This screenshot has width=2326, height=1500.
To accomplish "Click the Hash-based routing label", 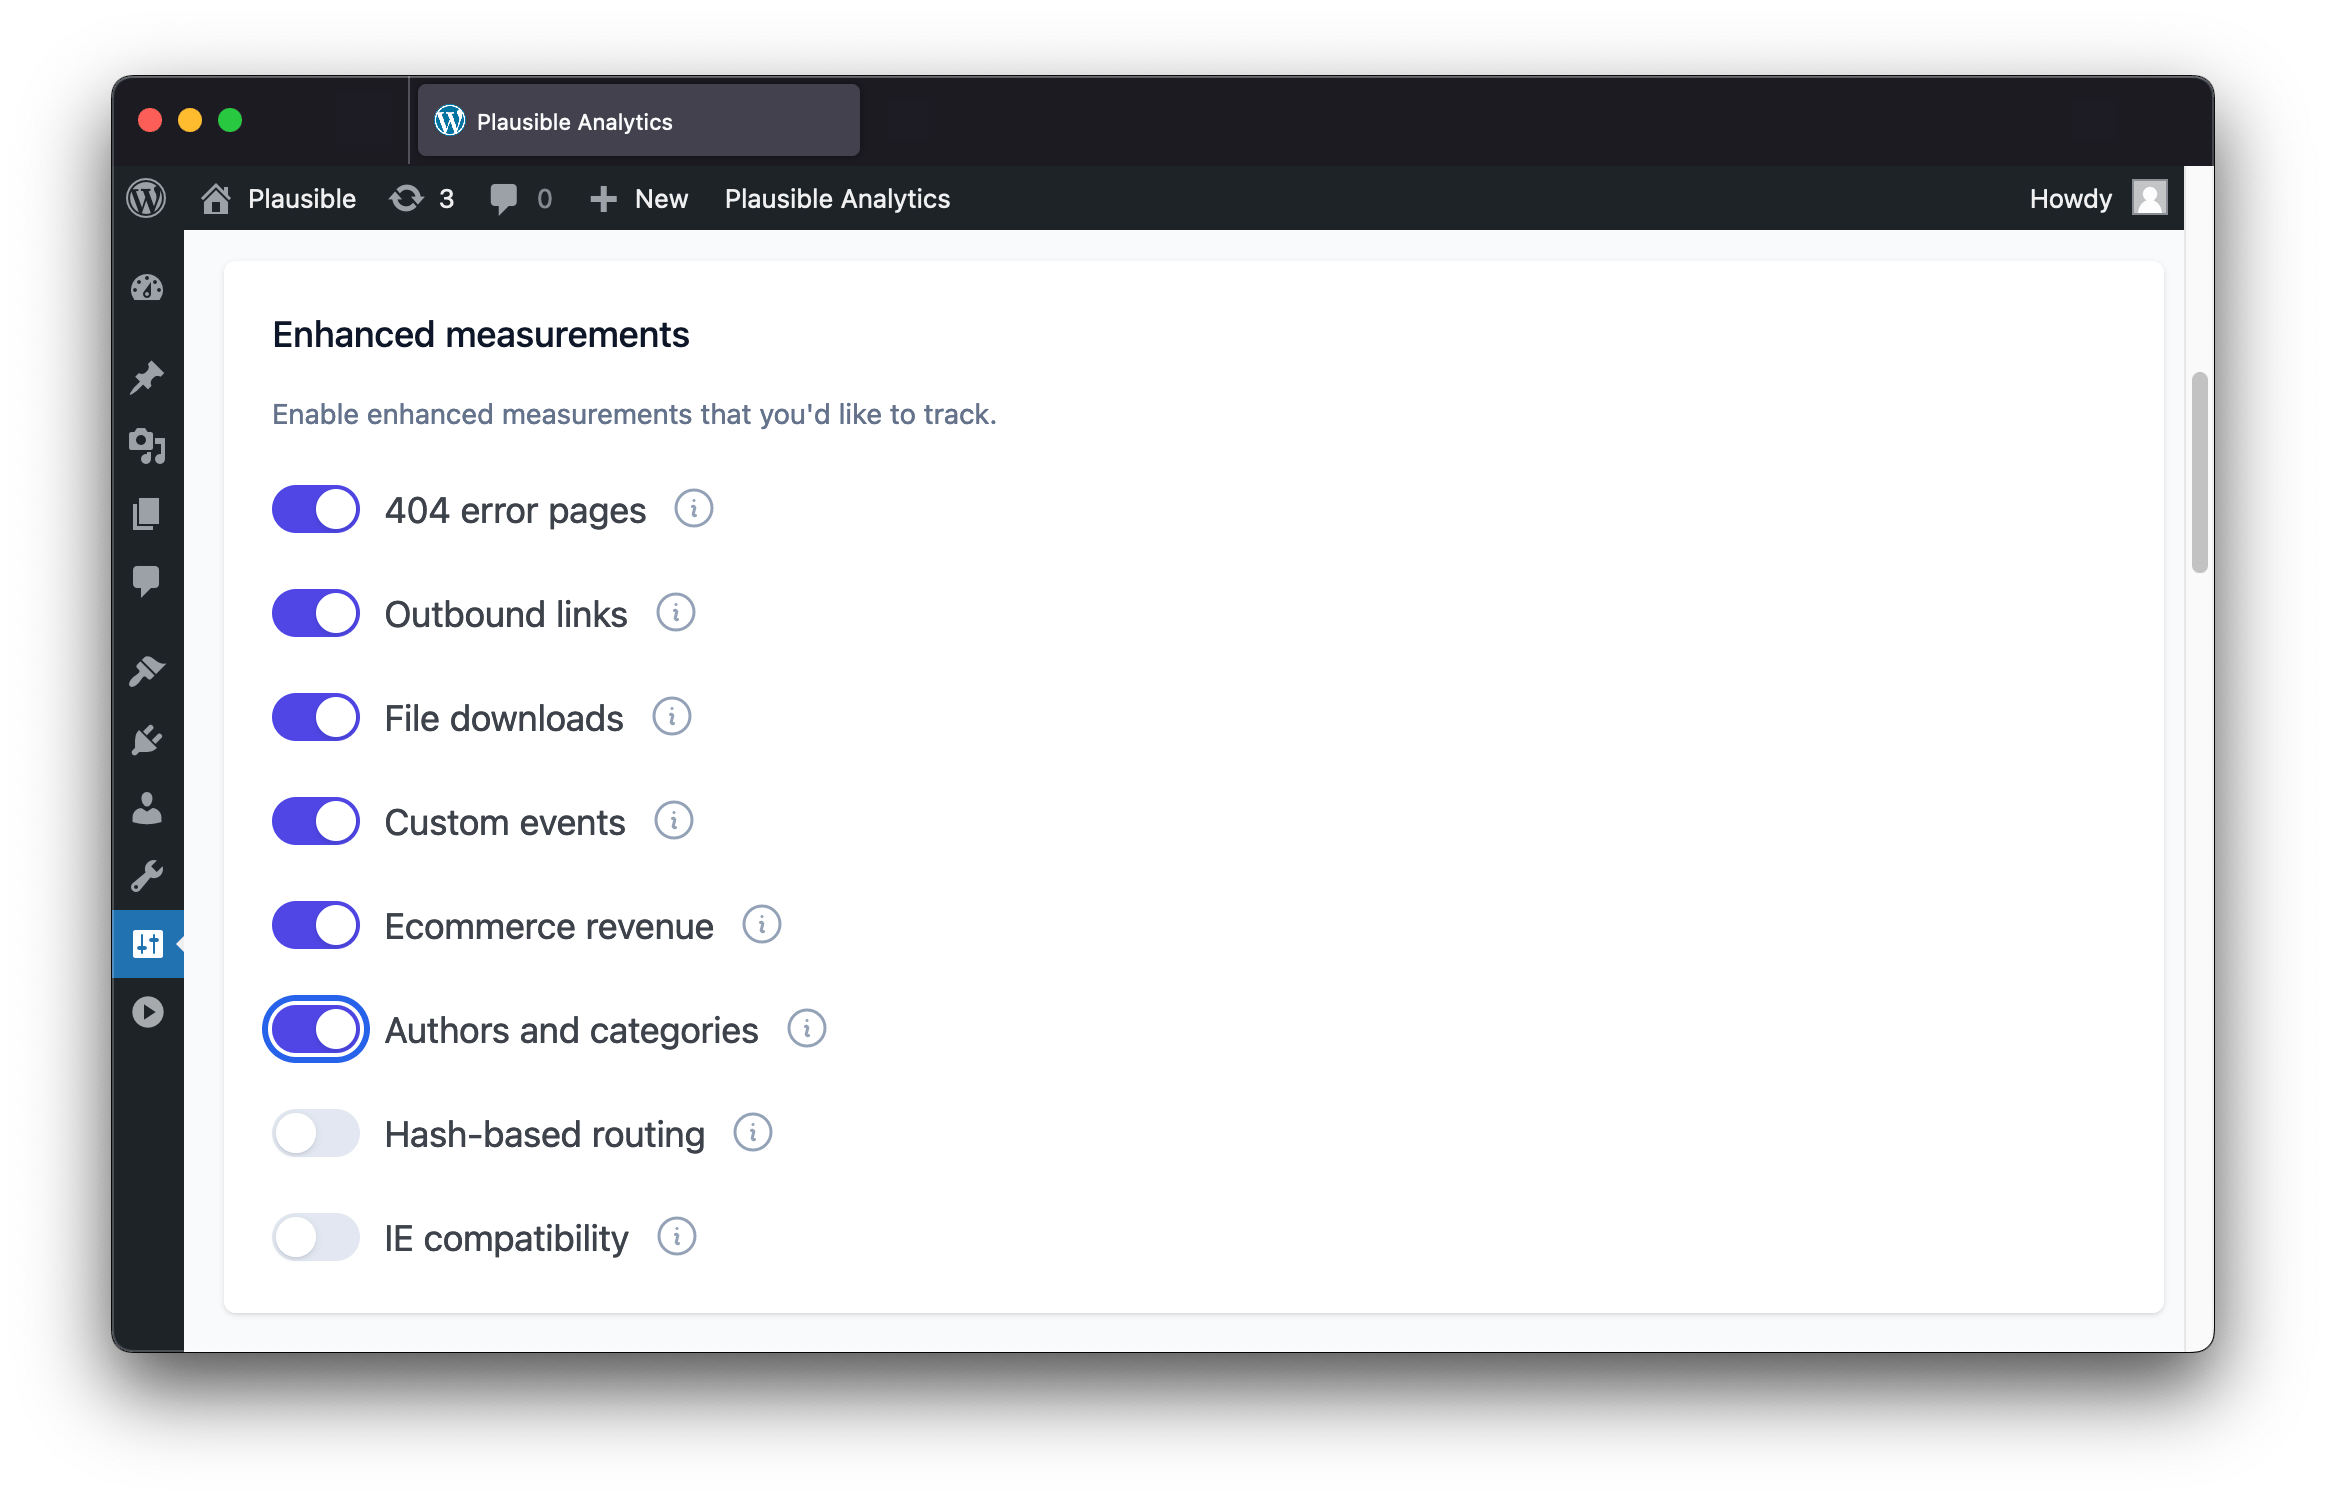I will 545,1135.
